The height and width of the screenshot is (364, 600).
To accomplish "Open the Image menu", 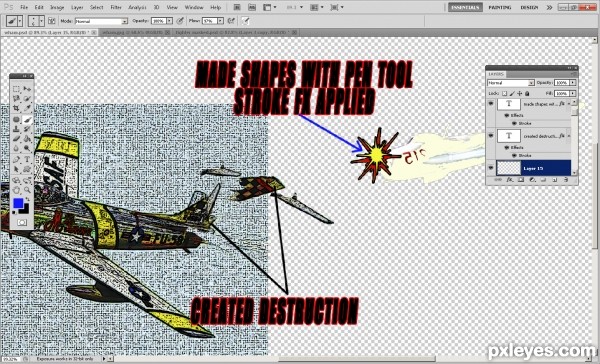I will 57,7.
